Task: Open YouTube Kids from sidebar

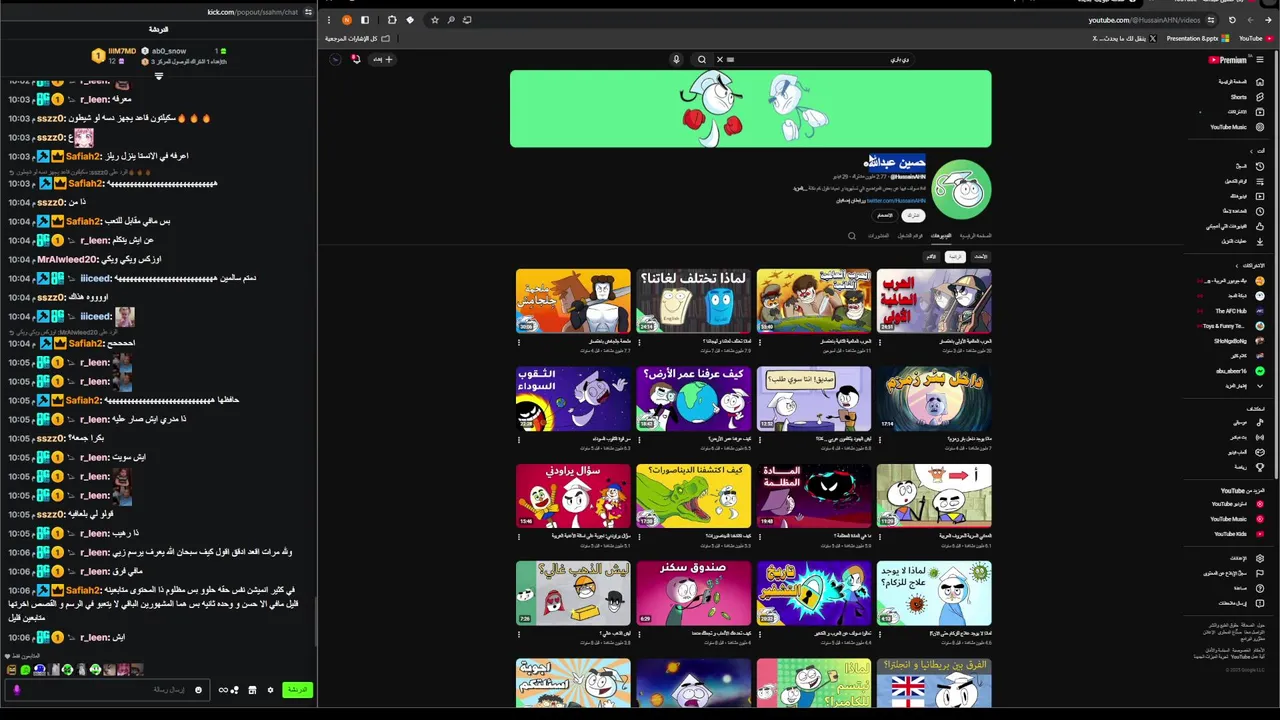Action: (1238, 534)
